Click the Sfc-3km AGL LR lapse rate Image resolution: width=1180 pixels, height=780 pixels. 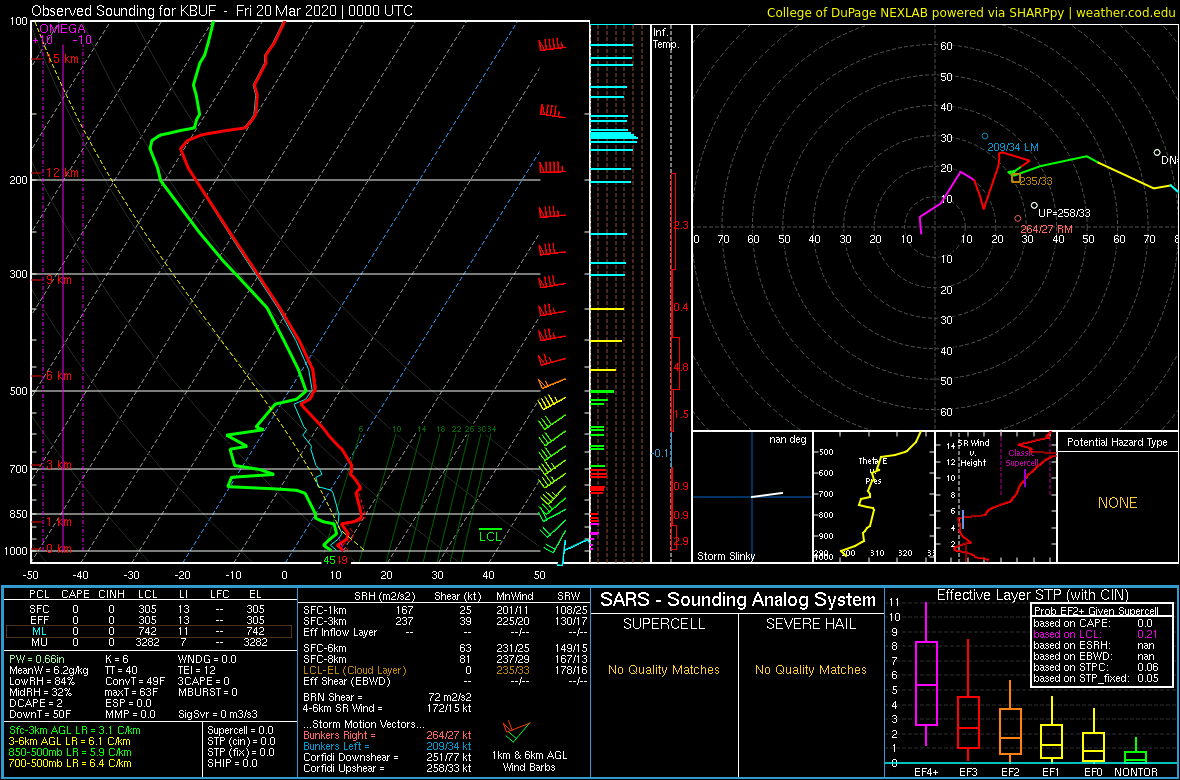coord(75,731)
